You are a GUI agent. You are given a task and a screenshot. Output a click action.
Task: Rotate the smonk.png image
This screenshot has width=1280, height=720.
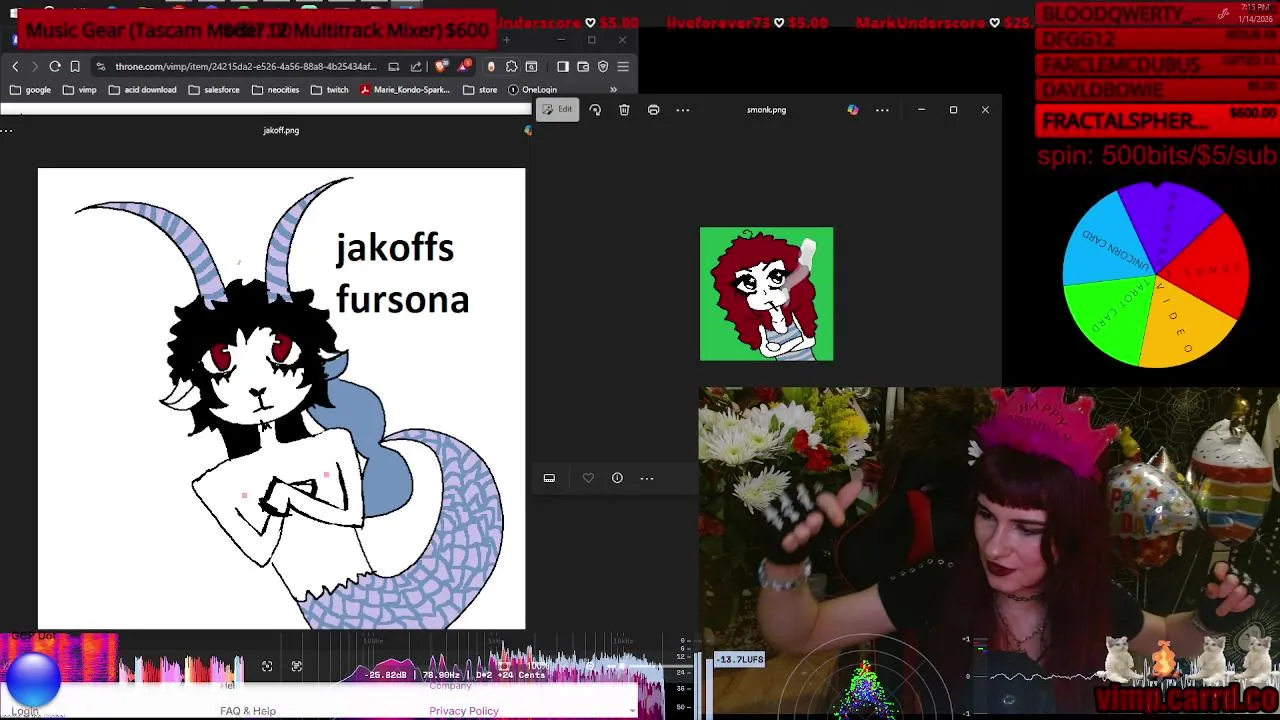[x=595, y=110]
